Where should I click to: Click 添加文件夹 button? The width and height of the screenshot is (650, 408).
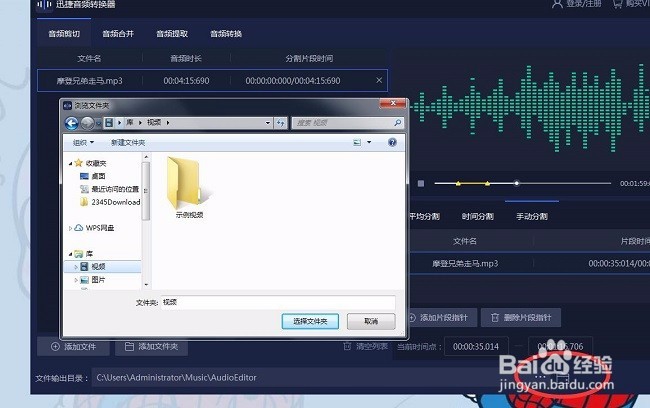[x=151, y=347]
